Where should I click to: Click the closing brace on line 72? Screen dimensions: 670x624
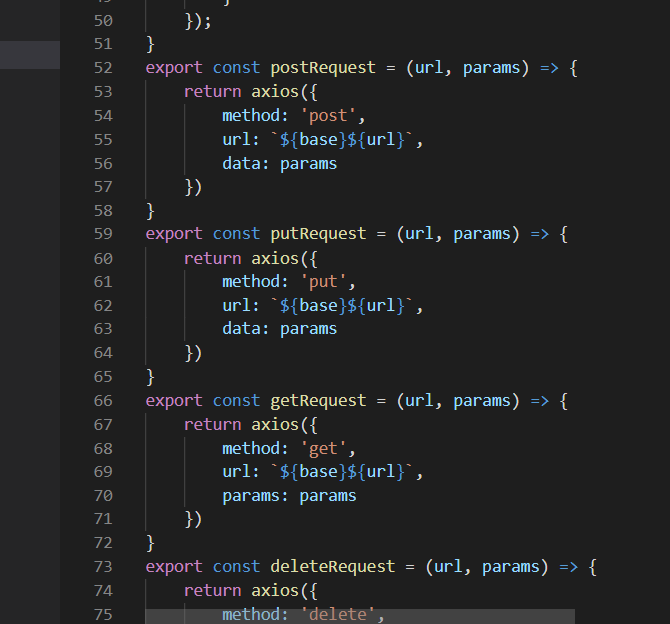[x=150, y=543]
